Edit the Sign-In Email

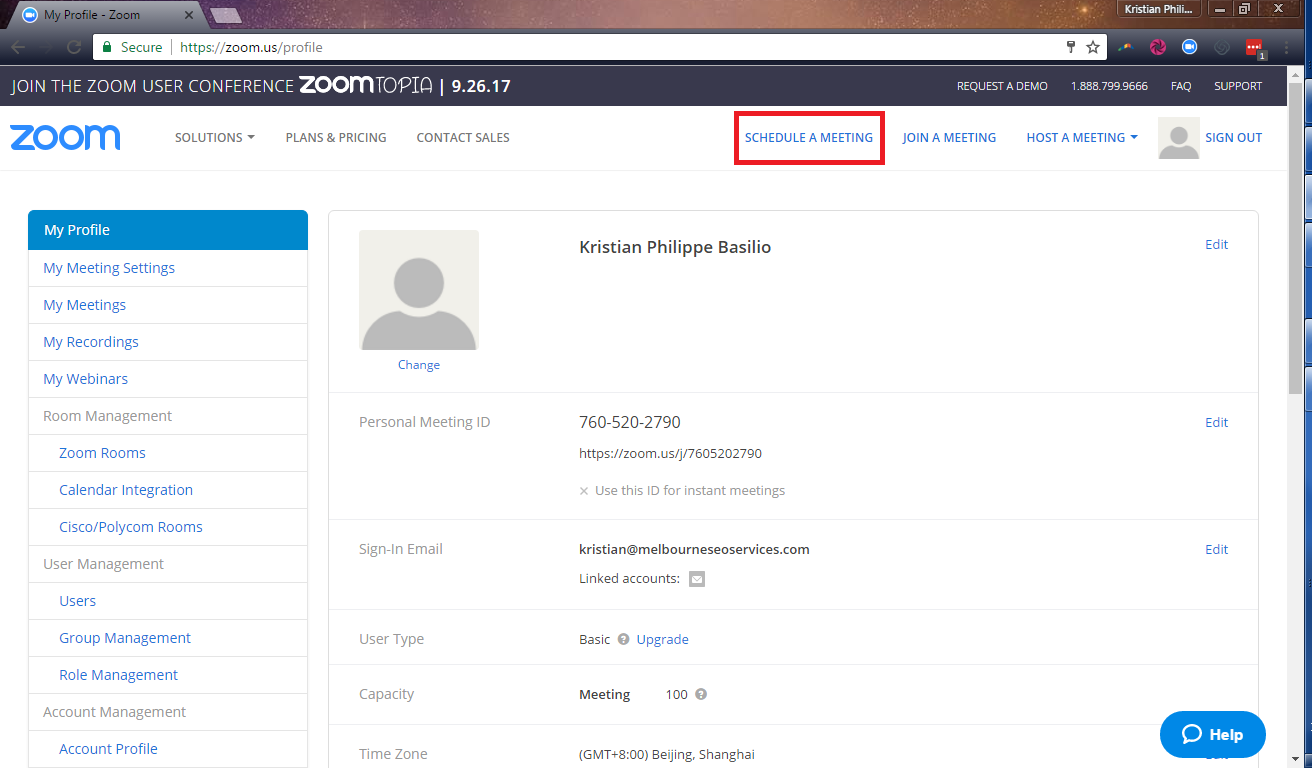[1216, 550]
